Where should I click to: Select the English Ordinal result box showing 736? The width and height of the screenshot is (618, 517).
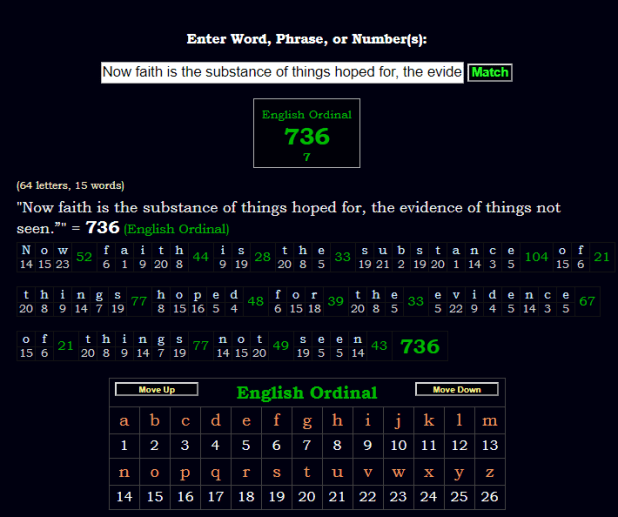click(306, 133)
